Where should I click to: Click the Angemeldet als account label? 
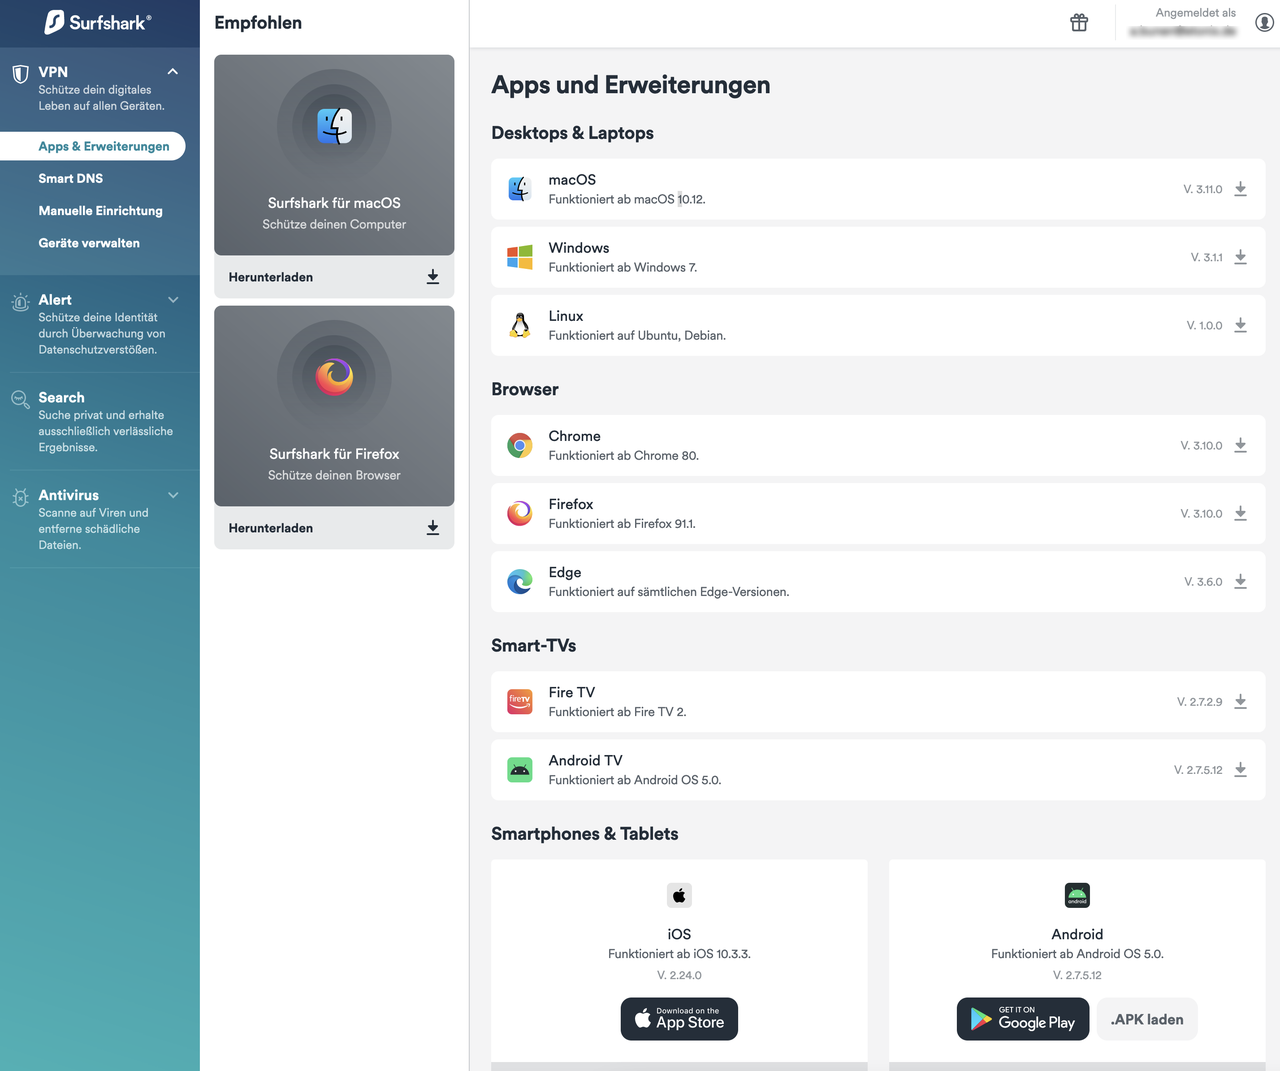(1196, 13)
